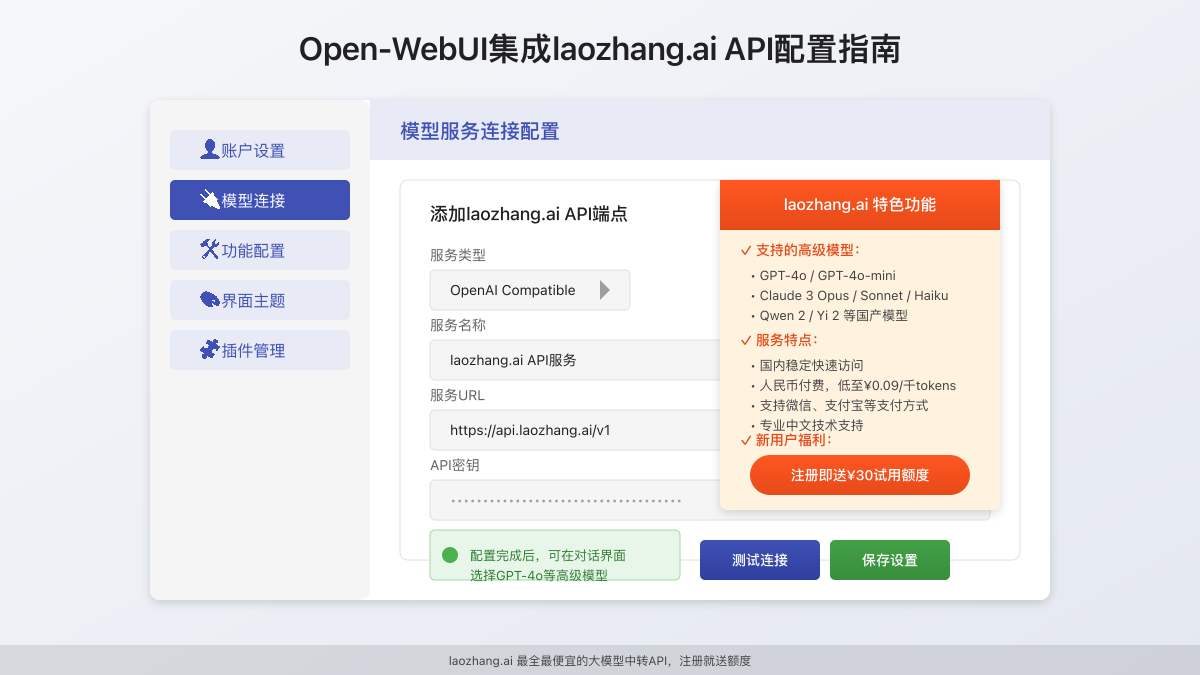Click 支持微信、支付宝等支付方式 text
Screen dimensions: 1200x675
coord(844,405)
